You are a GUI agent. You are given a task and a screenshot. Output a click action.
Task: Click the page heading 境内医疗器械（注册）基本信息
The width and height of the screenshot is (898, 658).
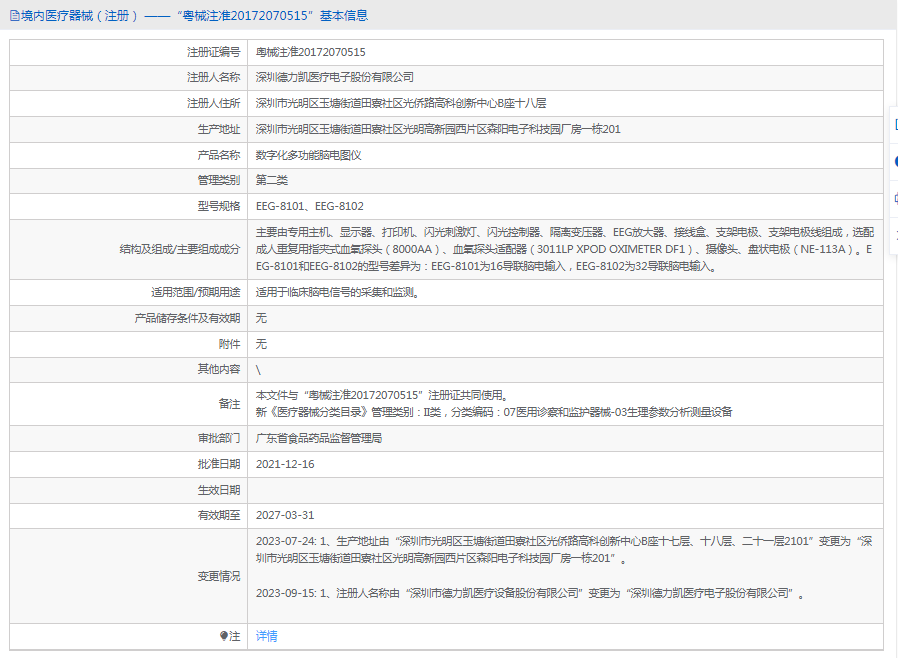[195, 16]
